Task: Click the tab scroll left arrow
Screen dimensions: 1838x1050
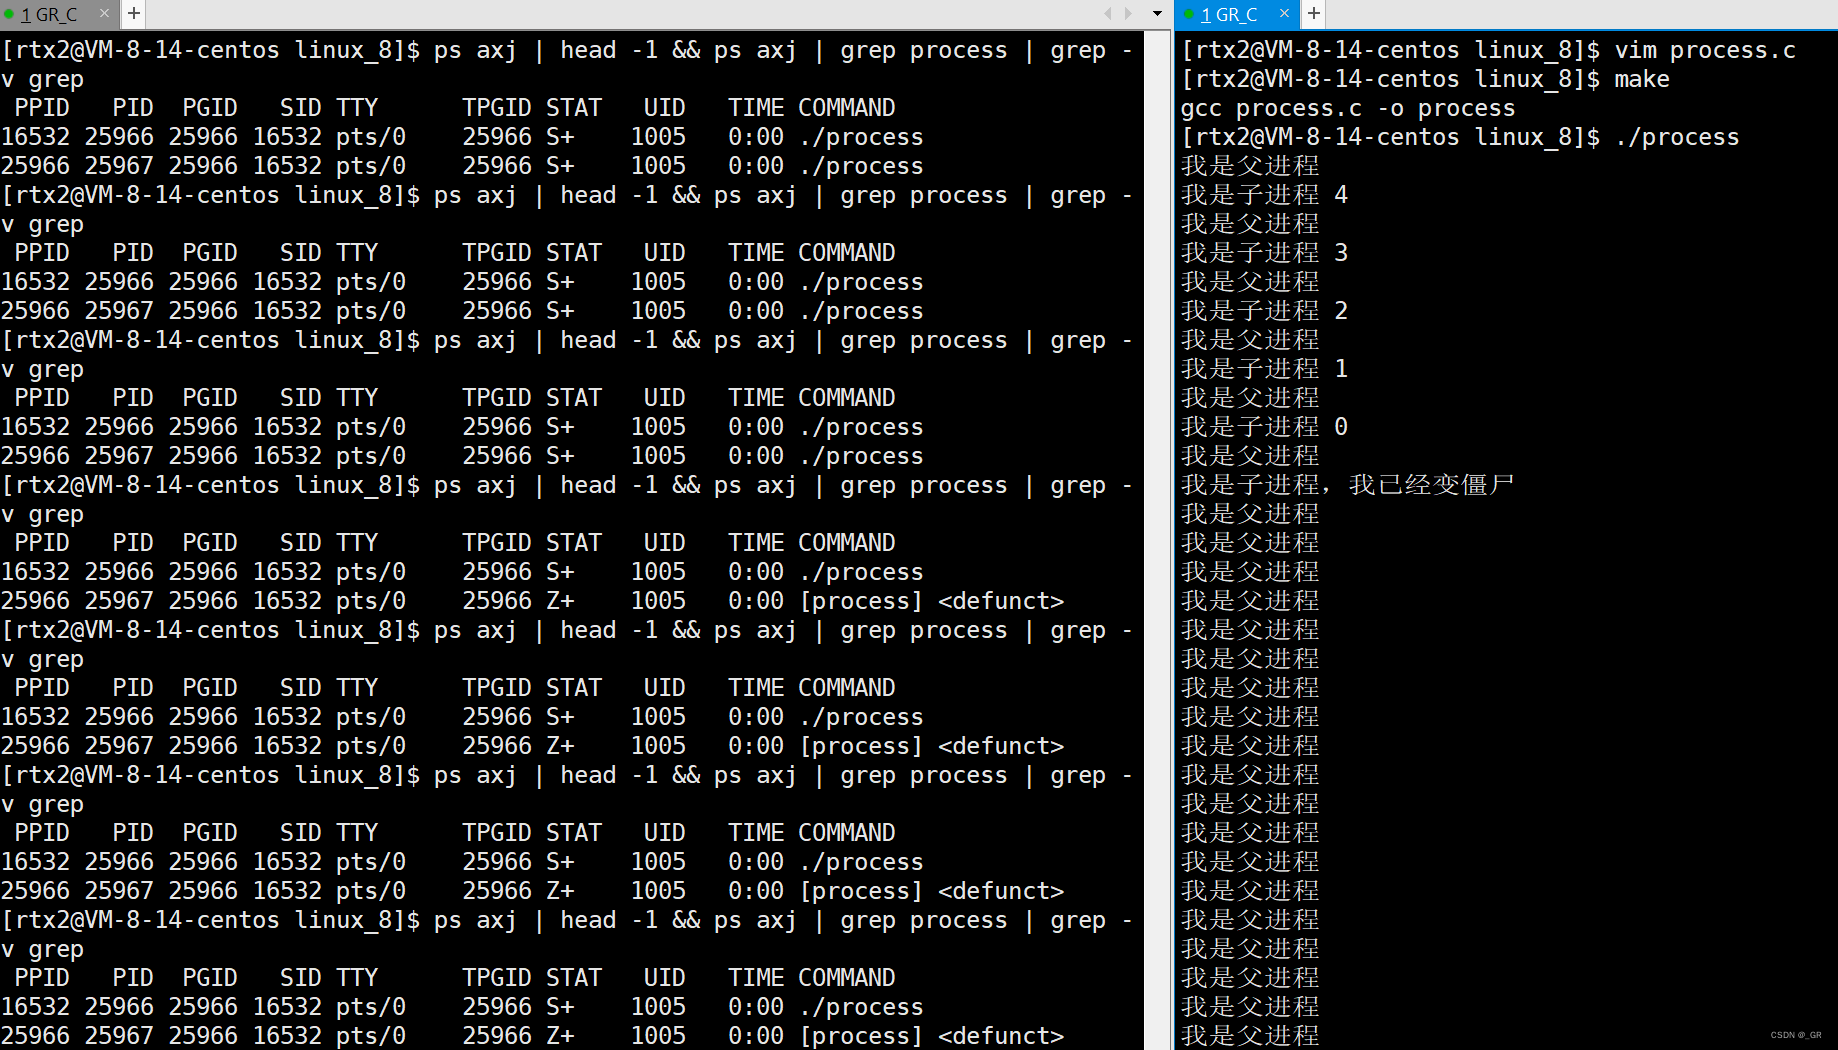Action: (1107, 14)
